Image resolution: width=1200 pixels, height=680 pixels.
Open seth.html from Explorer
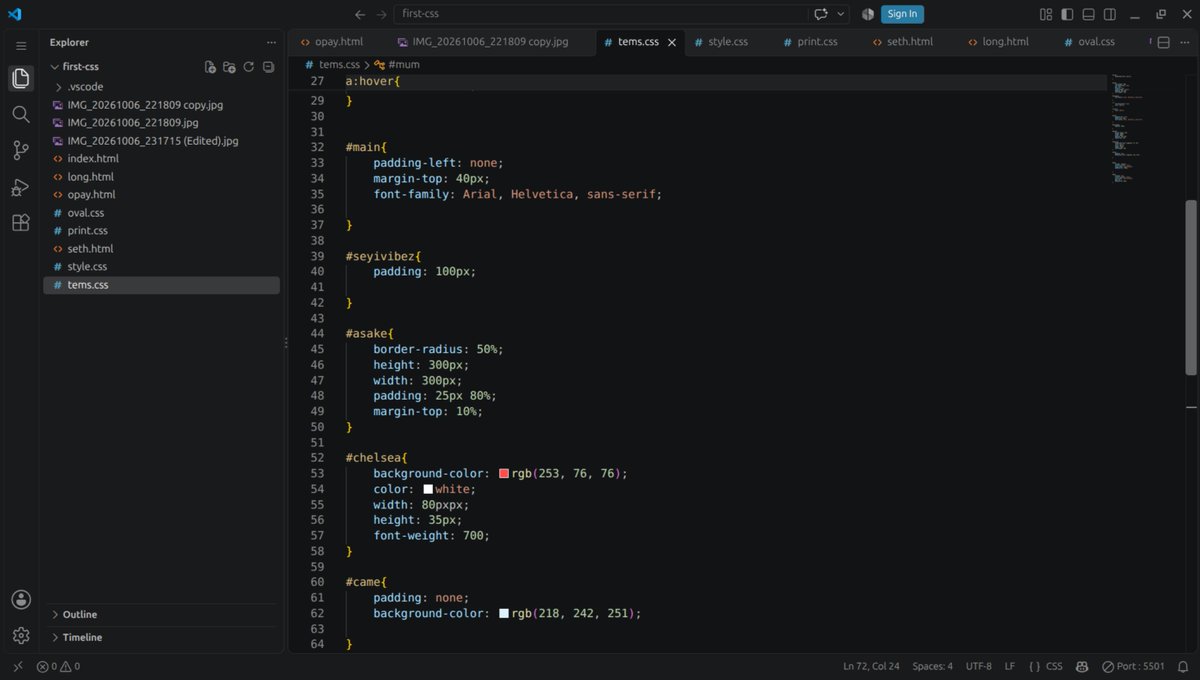tap(90, 248)
